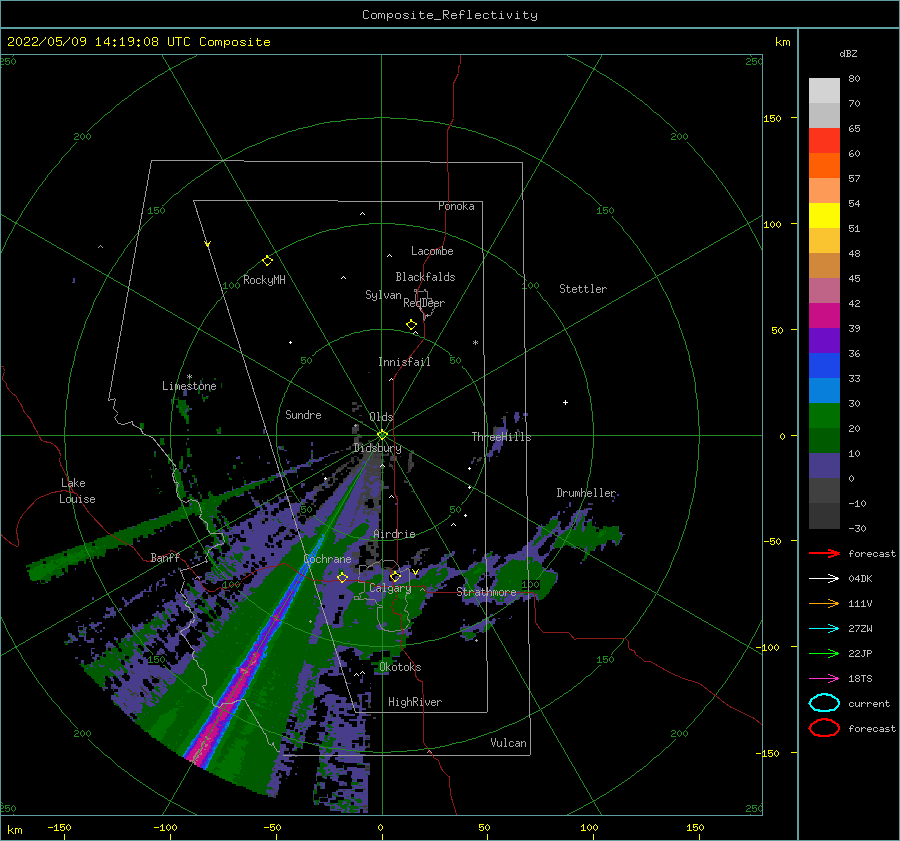The height and width of the screenshot is (841, 900).
Task: Click the orange 111V arrow icon
Action: [x=824, y=603]
